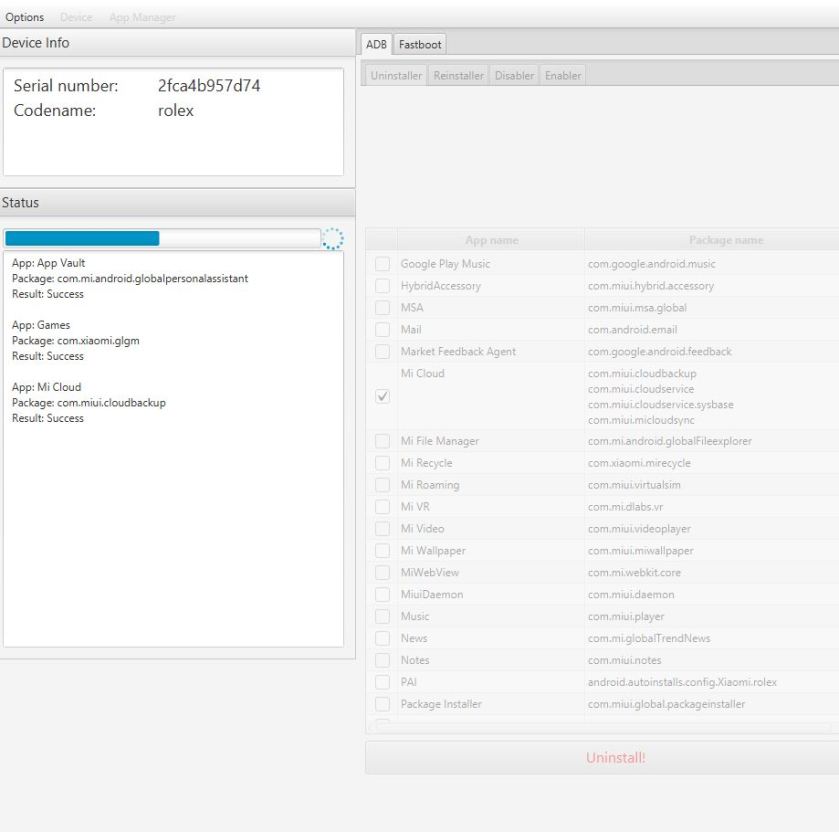The height and width of the screenshot is (832, 839).
Task: Sort by the App name column header
Action: click(x=491, y=240)
